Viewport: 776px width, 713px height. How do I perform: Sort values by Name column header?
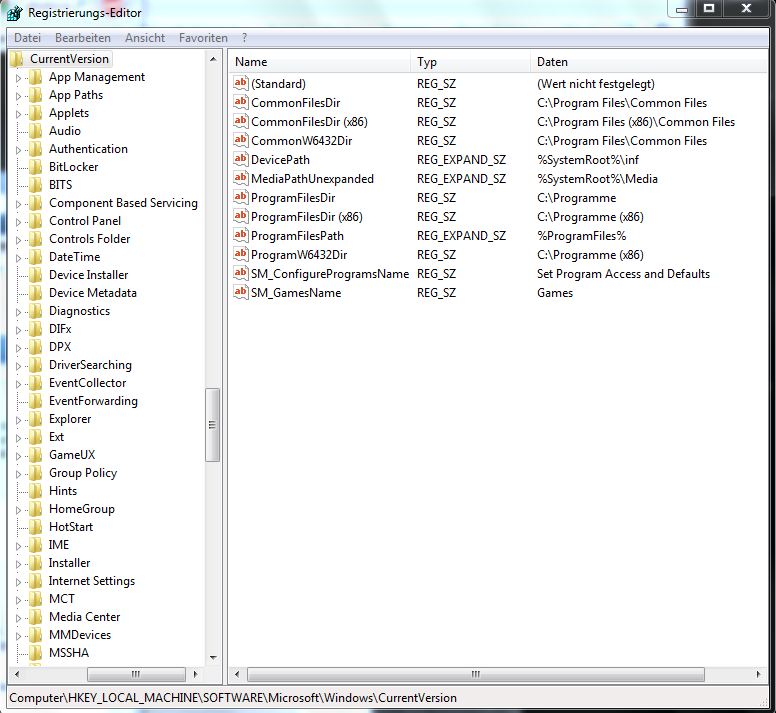pos(320,62)
